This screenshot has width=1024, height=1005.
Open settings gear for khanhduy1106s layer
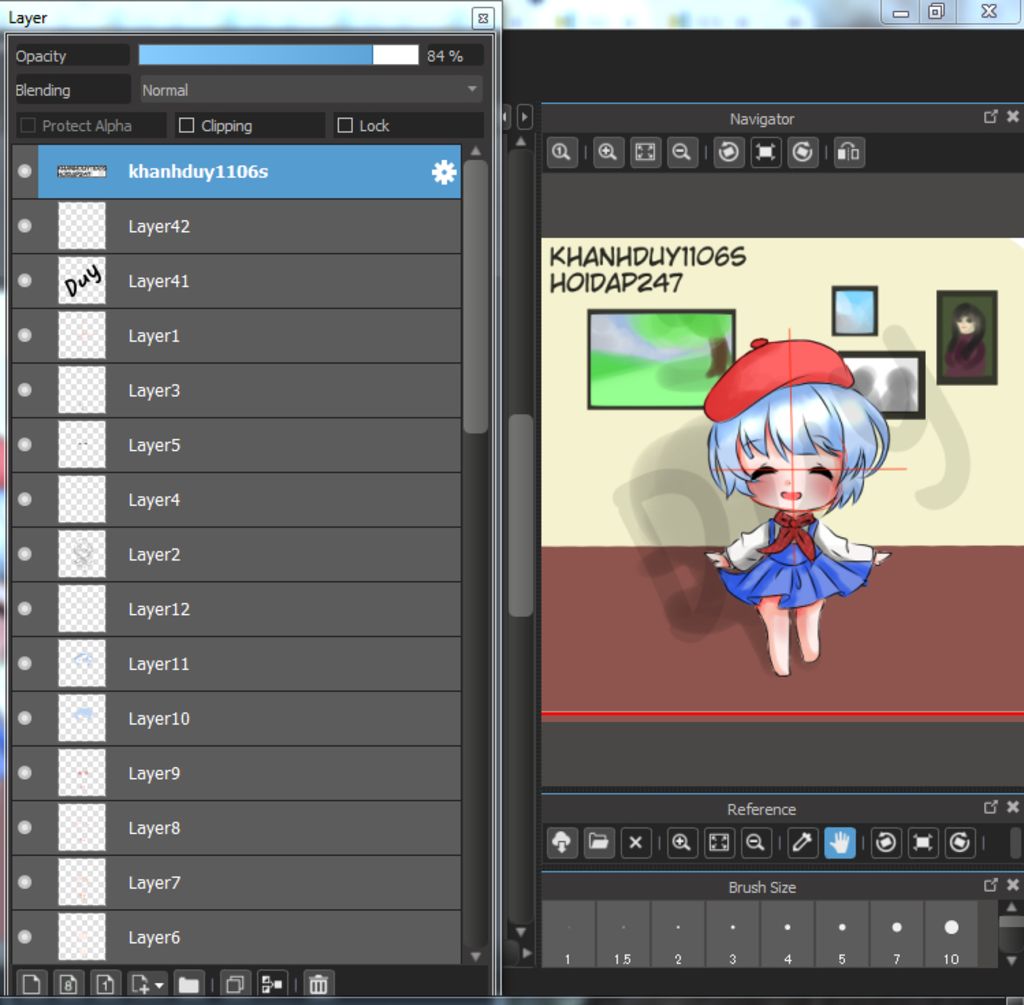point(444,172)
